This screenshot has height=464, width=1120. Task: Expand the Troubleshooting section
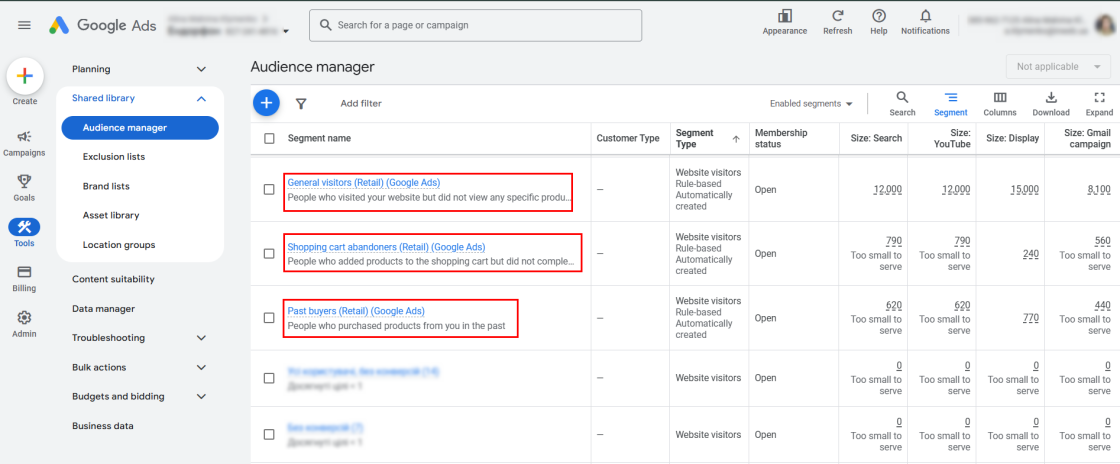[x=201, y=338]
